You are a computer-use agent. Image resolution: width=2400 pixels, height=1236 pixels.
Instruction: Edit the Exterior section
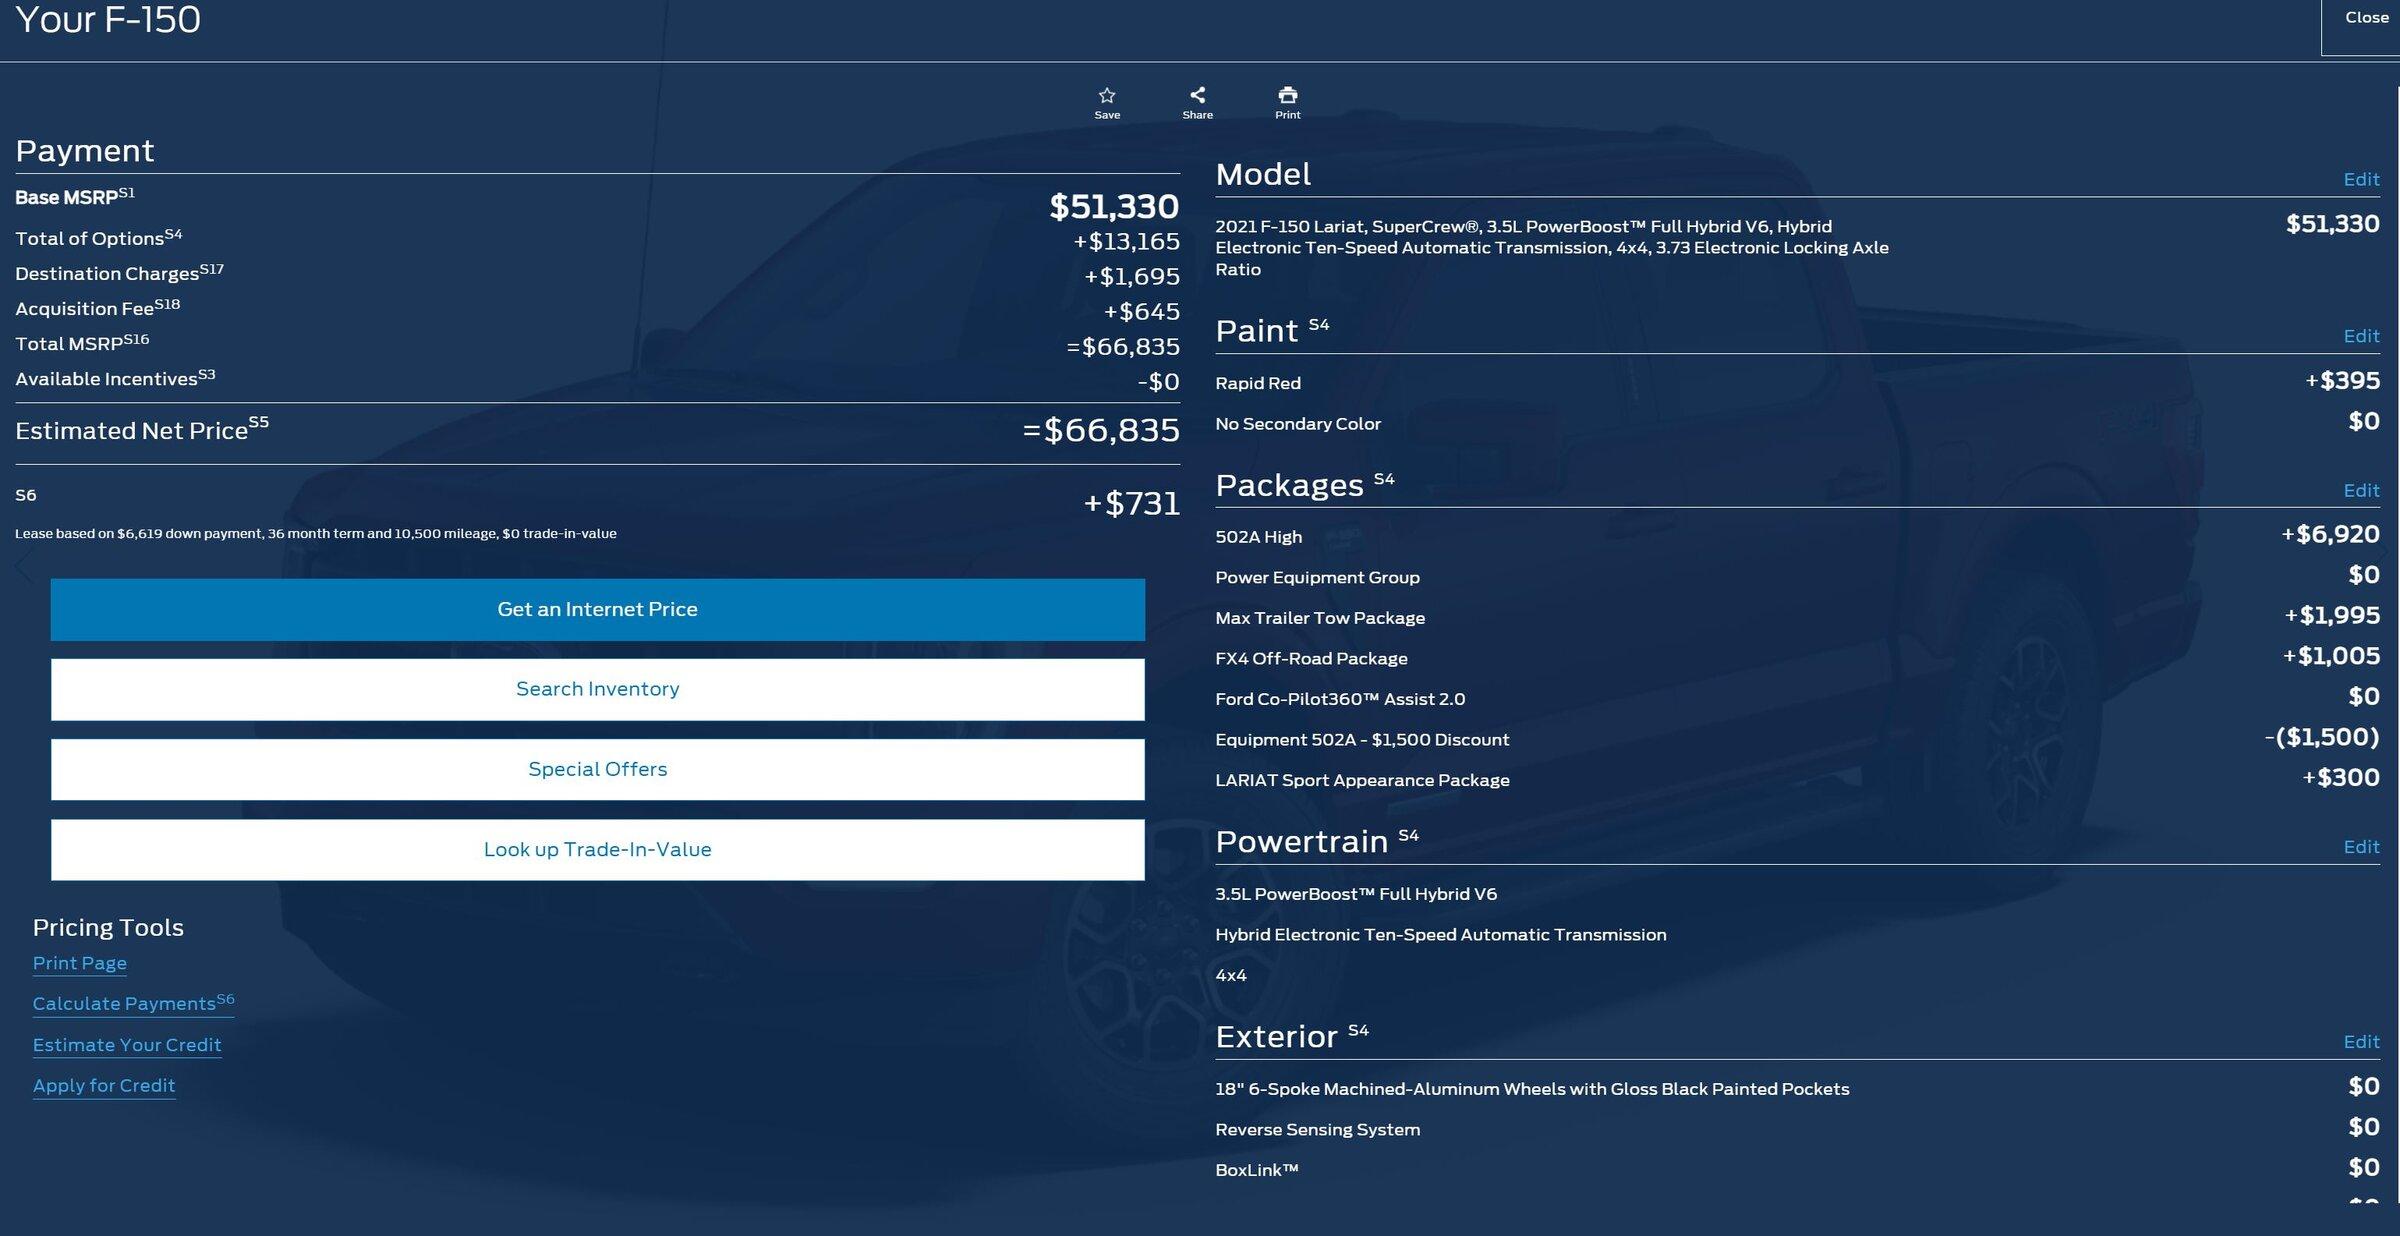[x=2361, y=1042]
